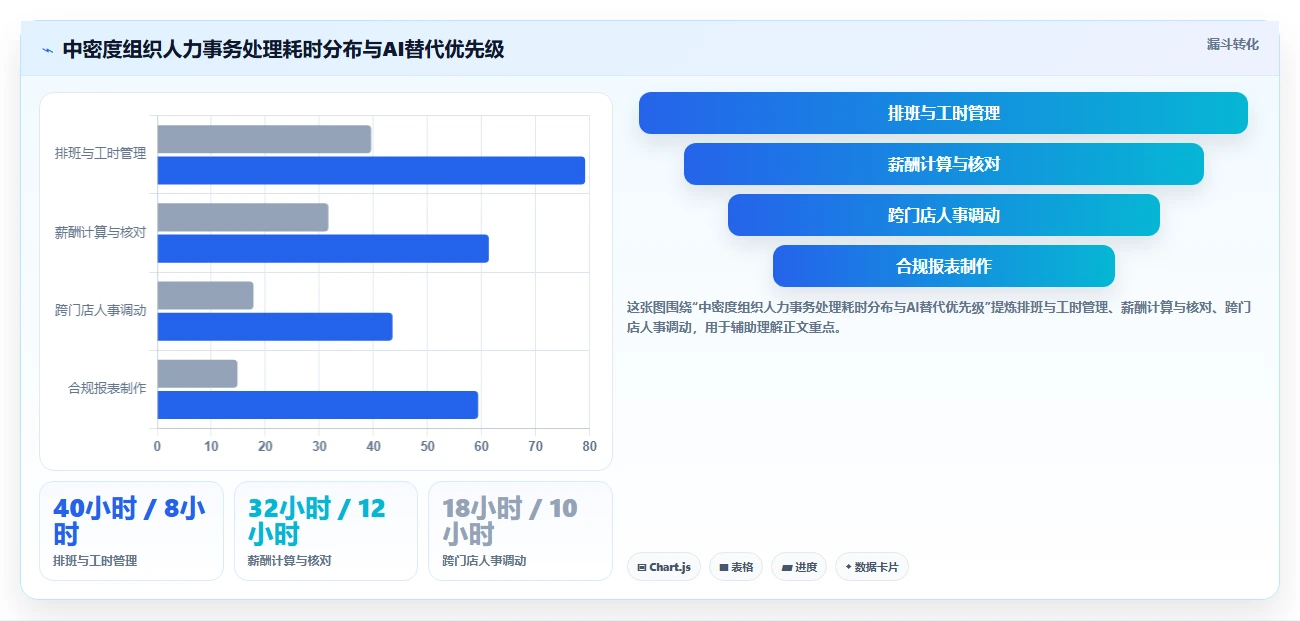Click the lightning icon beside the title
Screen dimensions: 1300x621
click(x=47, y=49)
